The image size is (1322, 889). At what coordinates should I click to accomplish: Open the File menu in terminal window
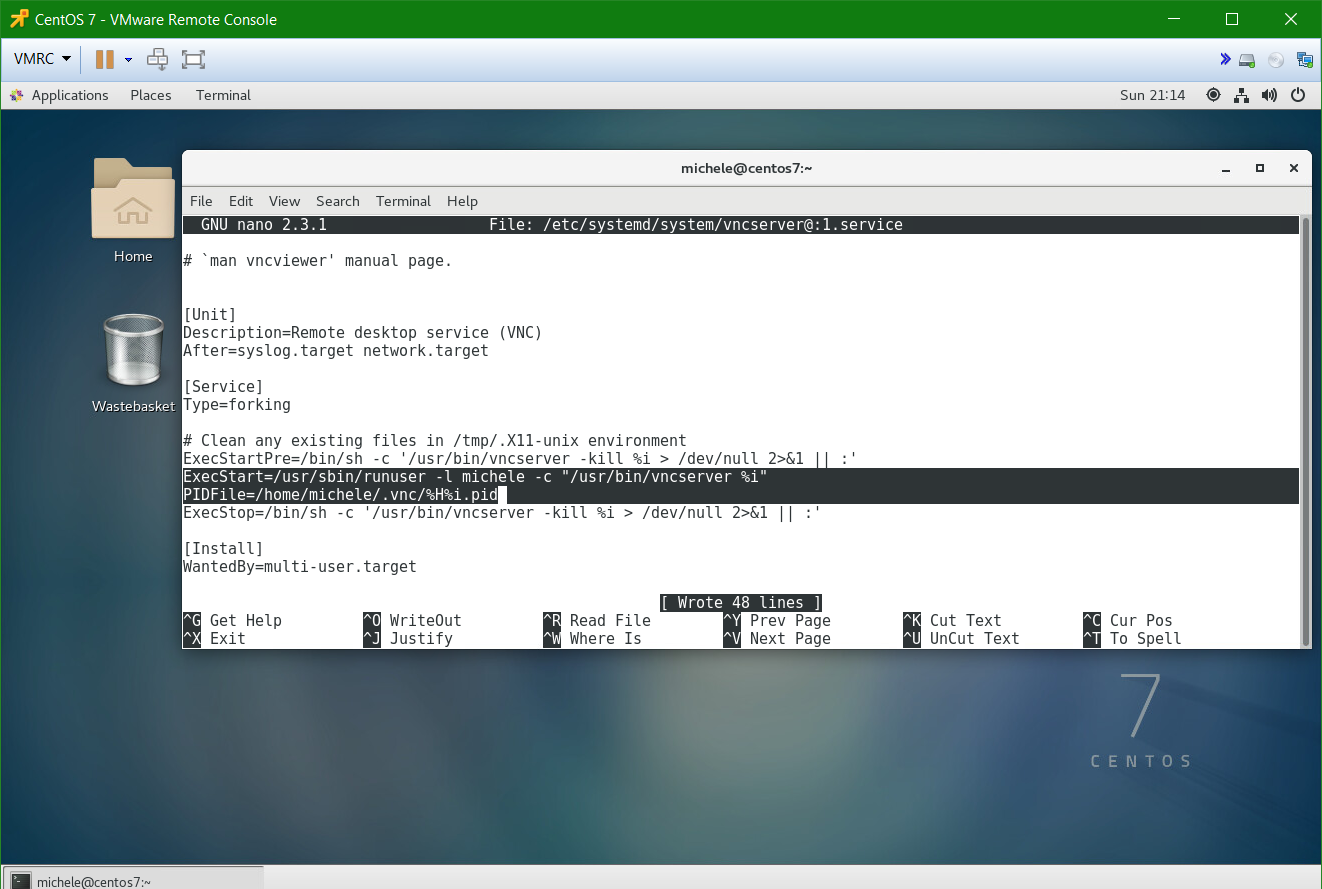click(201, 201)
